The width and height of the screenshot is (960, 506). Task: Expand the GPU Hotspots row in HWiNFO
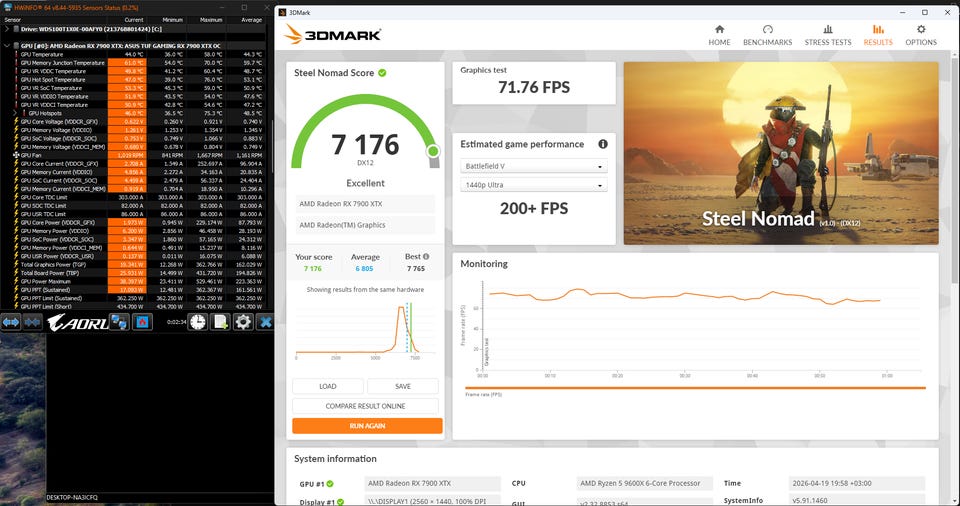(x=15, y=113)
